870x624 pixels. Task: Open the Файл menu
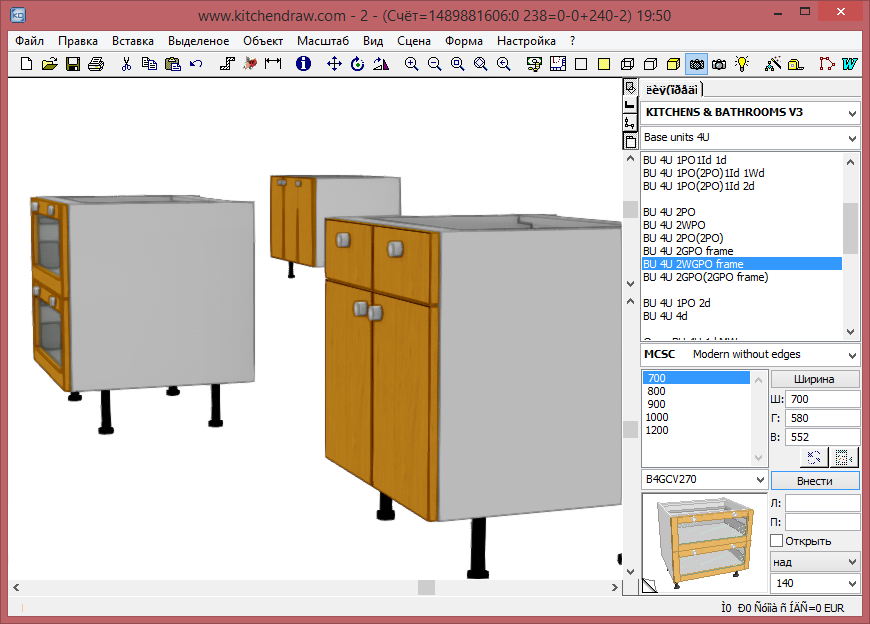(29, 41)
